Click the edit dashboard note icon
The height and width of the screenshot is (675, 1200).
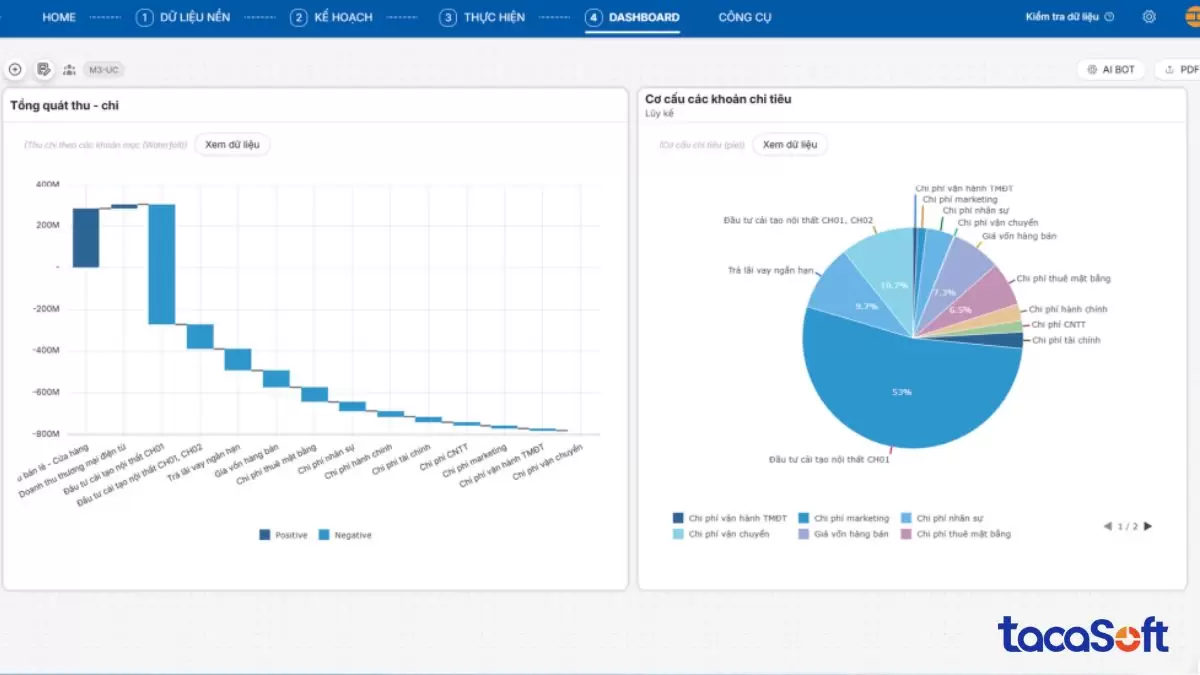44,70
